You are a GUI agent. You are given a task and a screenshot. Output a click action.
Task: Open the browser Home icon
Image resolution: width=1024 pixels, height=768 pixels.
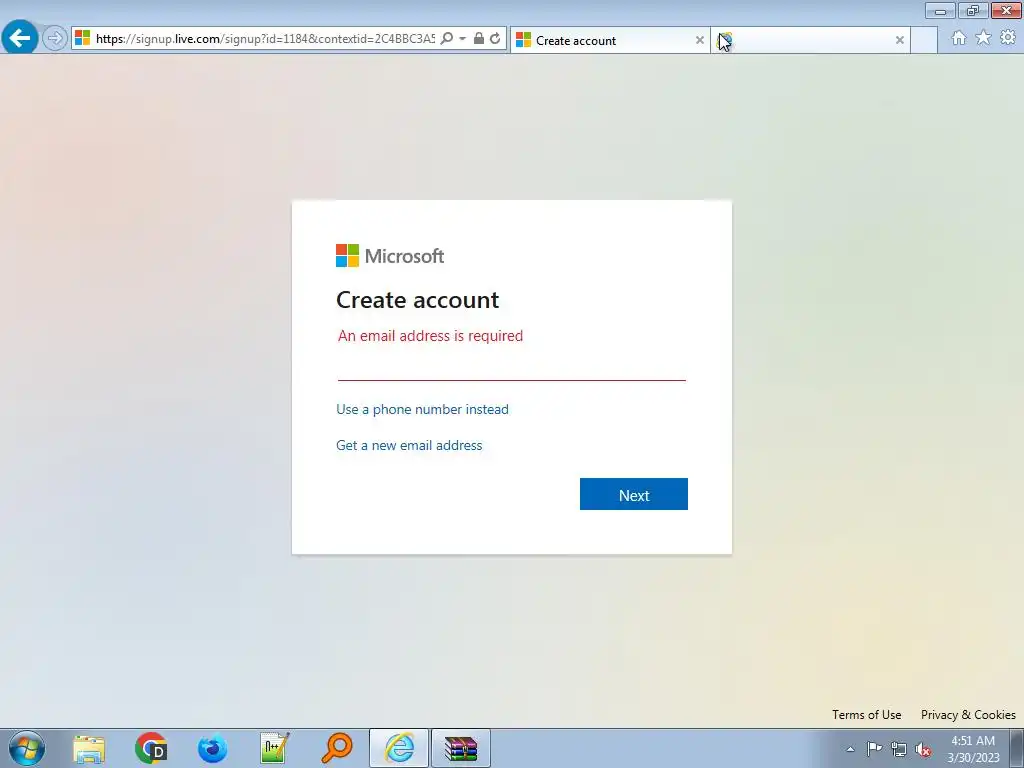[958, 38]
